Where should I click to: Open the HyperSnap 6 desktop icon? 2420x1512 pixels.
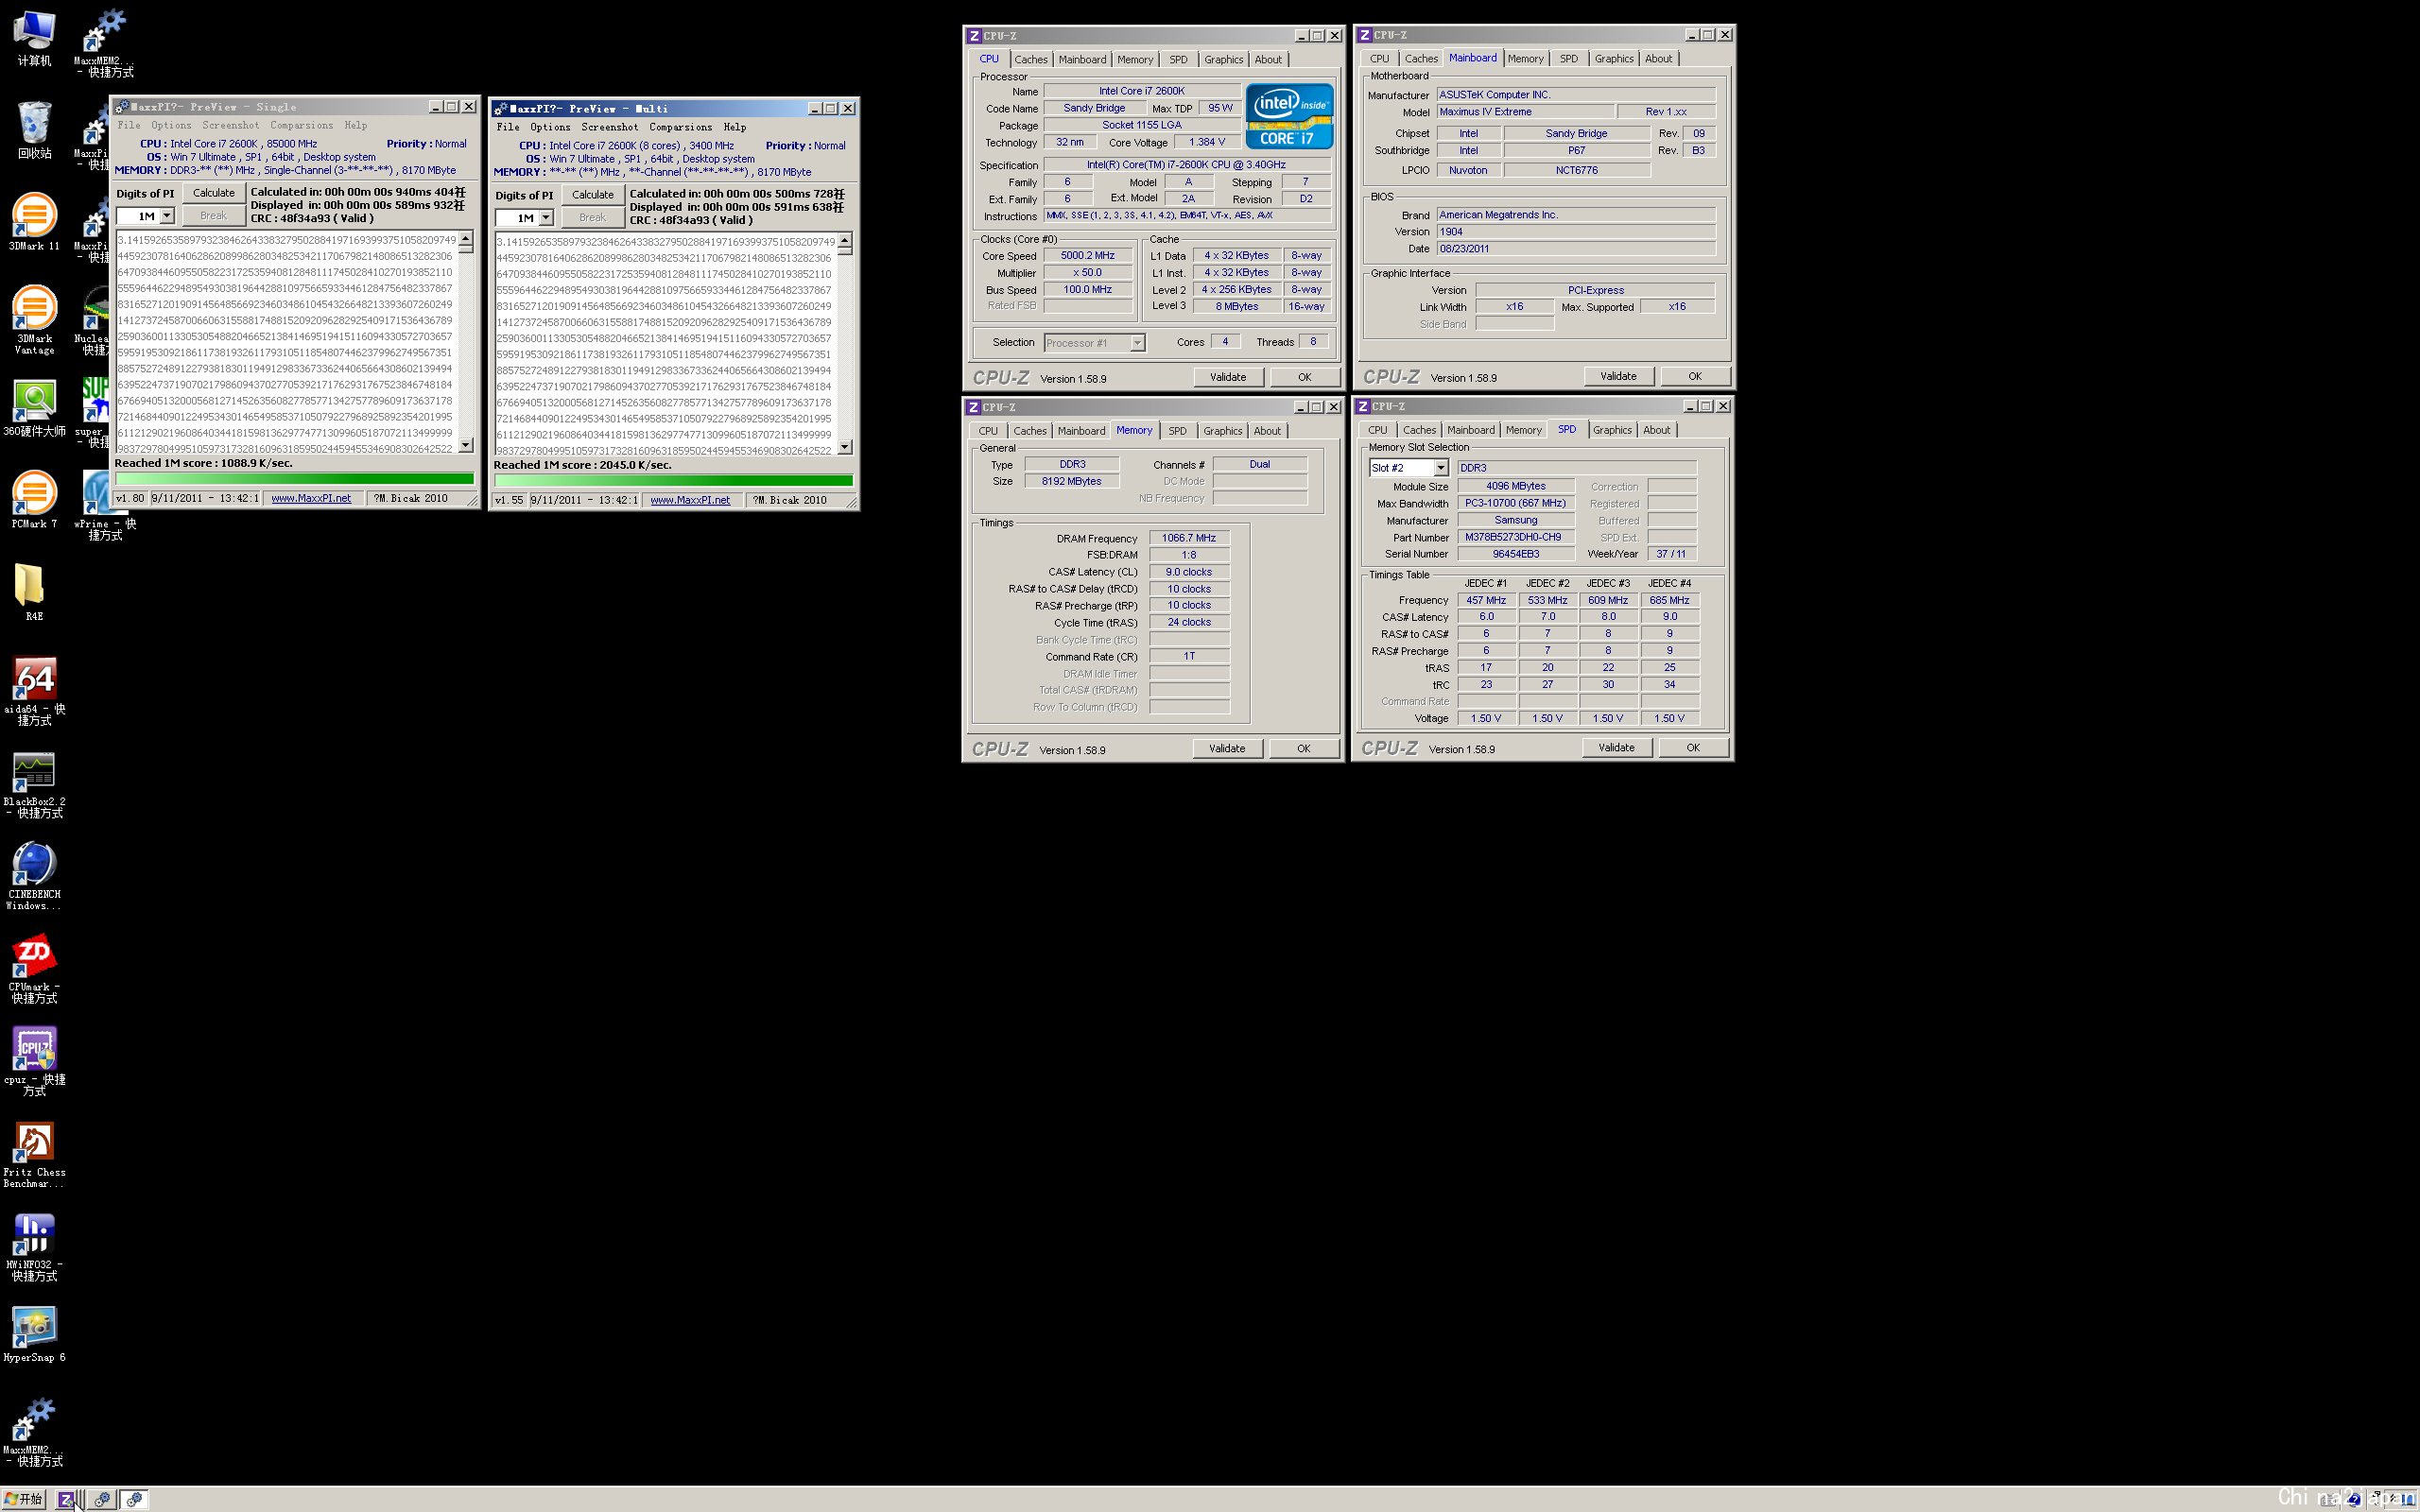[34, 1334]
